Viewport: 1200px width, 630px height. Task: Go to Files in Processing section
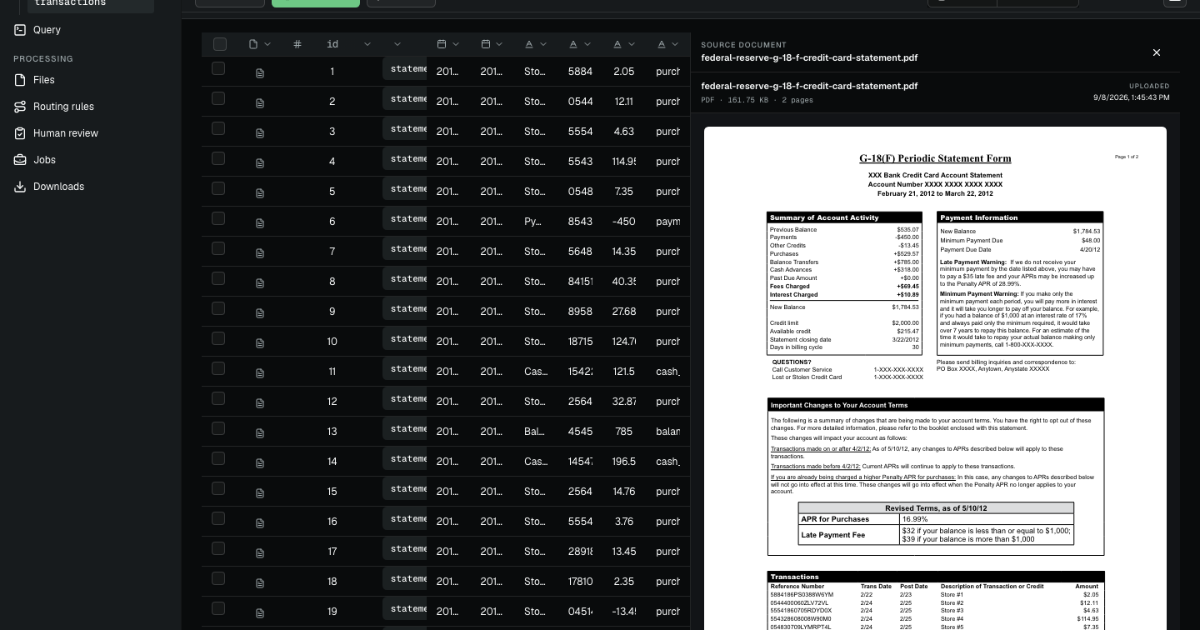pyautogui.click(x=44, y=80)
